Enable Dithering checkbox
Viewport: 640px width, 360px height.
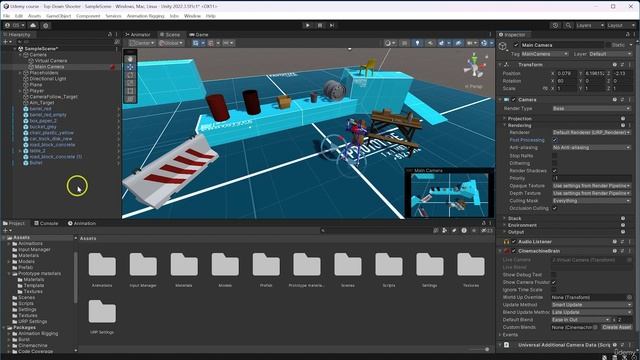click(555, 163)
